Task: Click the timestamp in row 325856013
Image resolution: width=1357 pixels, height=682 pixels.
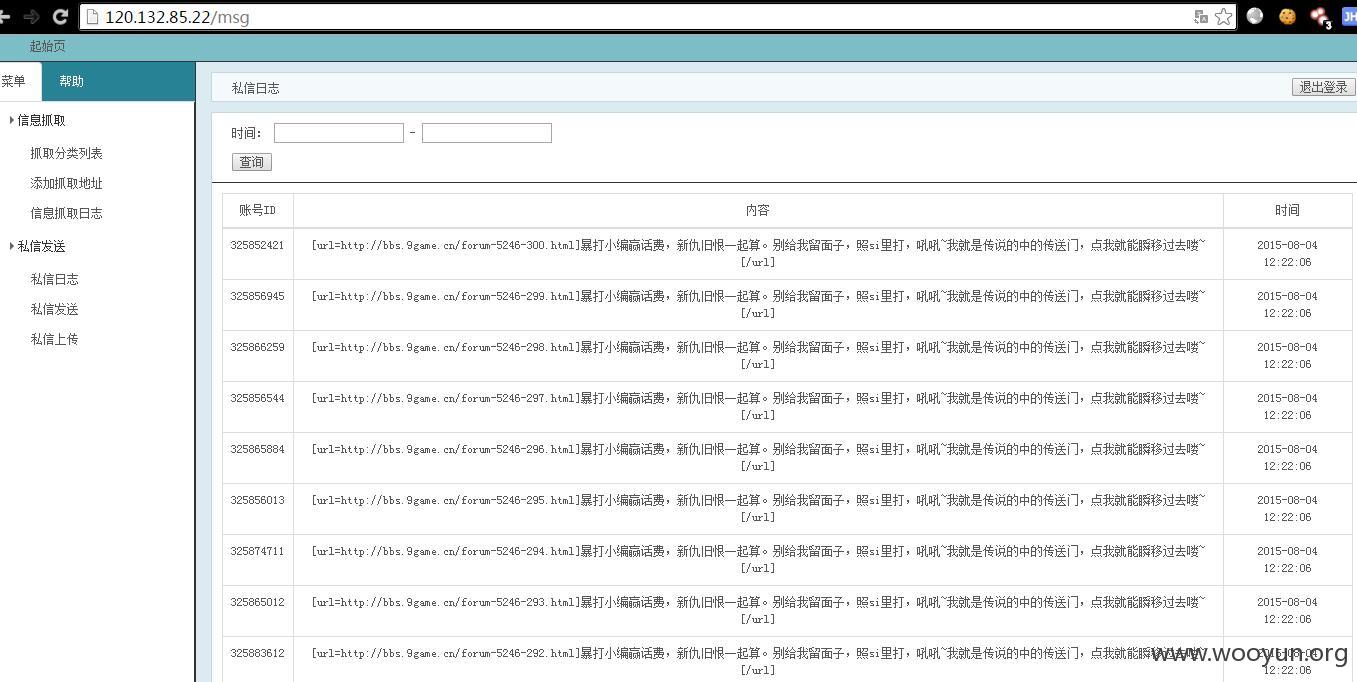Action: click(1287, 509)
